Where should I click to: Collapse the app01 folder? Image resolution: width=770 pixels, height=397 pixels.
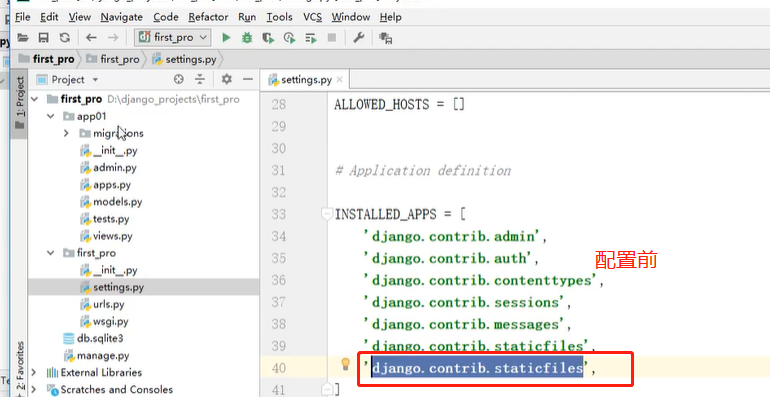pos(51,116)
